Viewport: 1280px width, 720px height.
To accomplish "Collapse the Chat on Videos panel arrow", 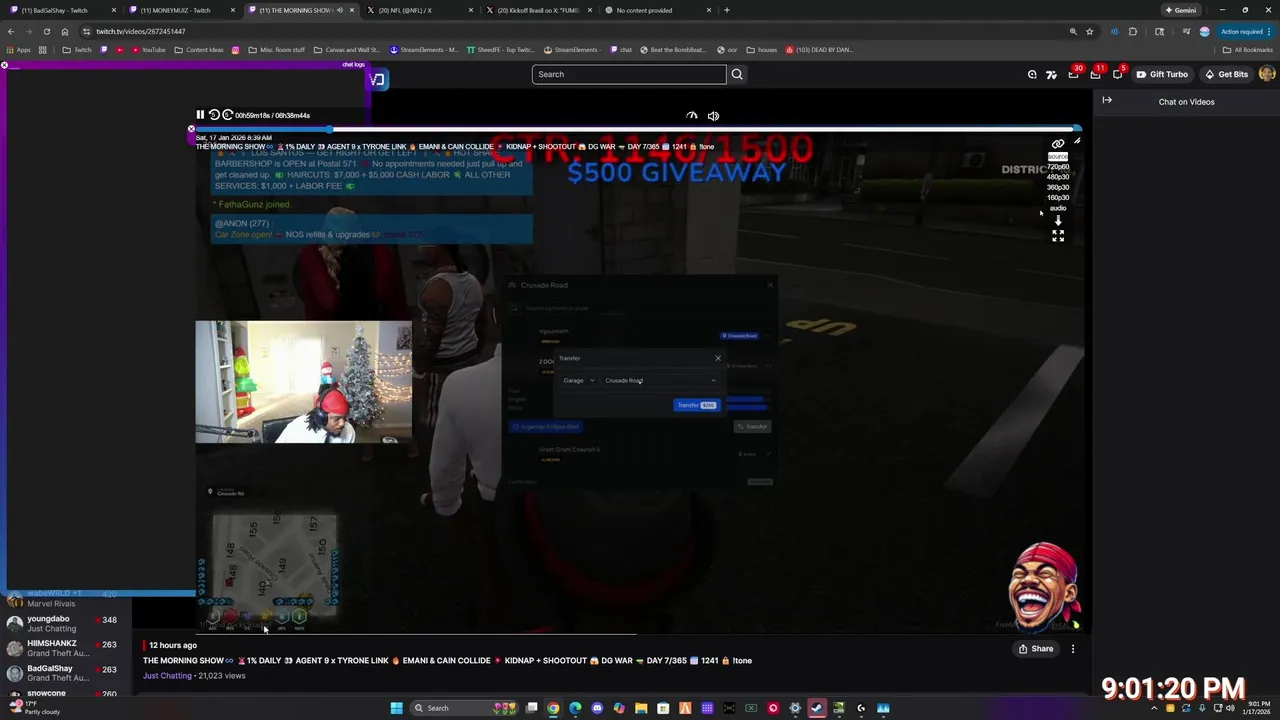I will [x=1107, y=100].
